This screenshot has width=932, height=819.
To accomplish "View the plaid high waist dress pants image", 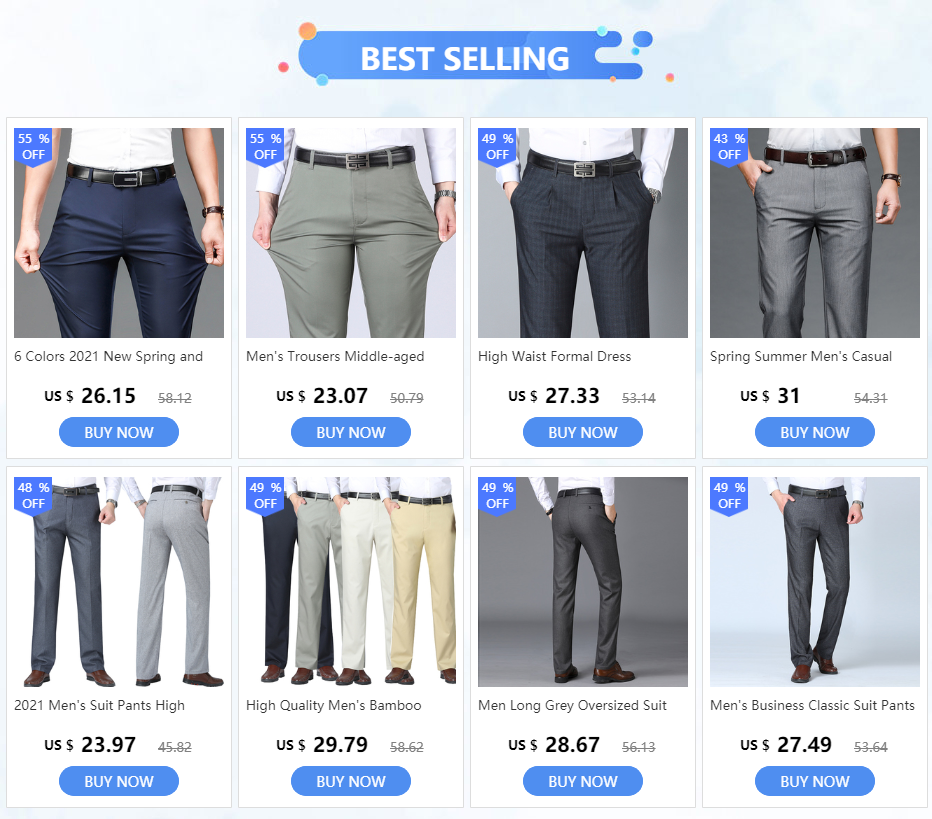I will (x=582, y=233).
